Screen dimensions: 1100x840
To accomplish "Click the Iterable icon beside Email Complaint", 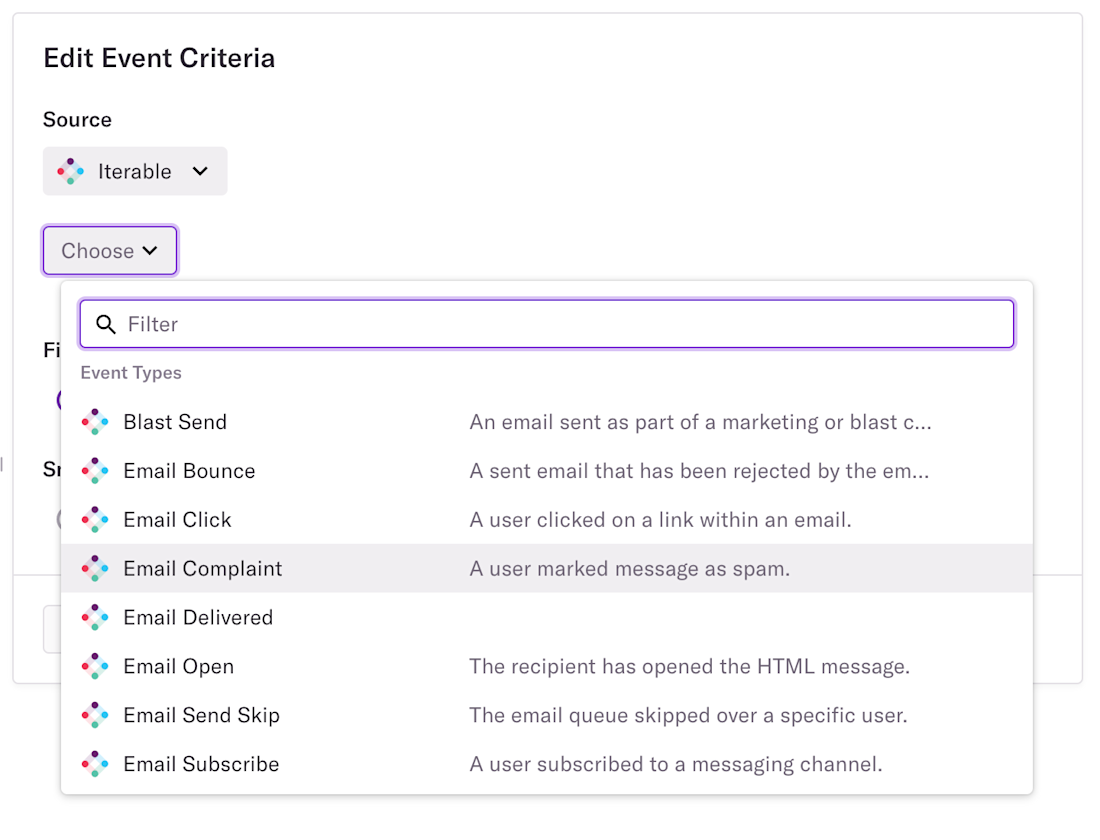I will click(x=95, y=569).
